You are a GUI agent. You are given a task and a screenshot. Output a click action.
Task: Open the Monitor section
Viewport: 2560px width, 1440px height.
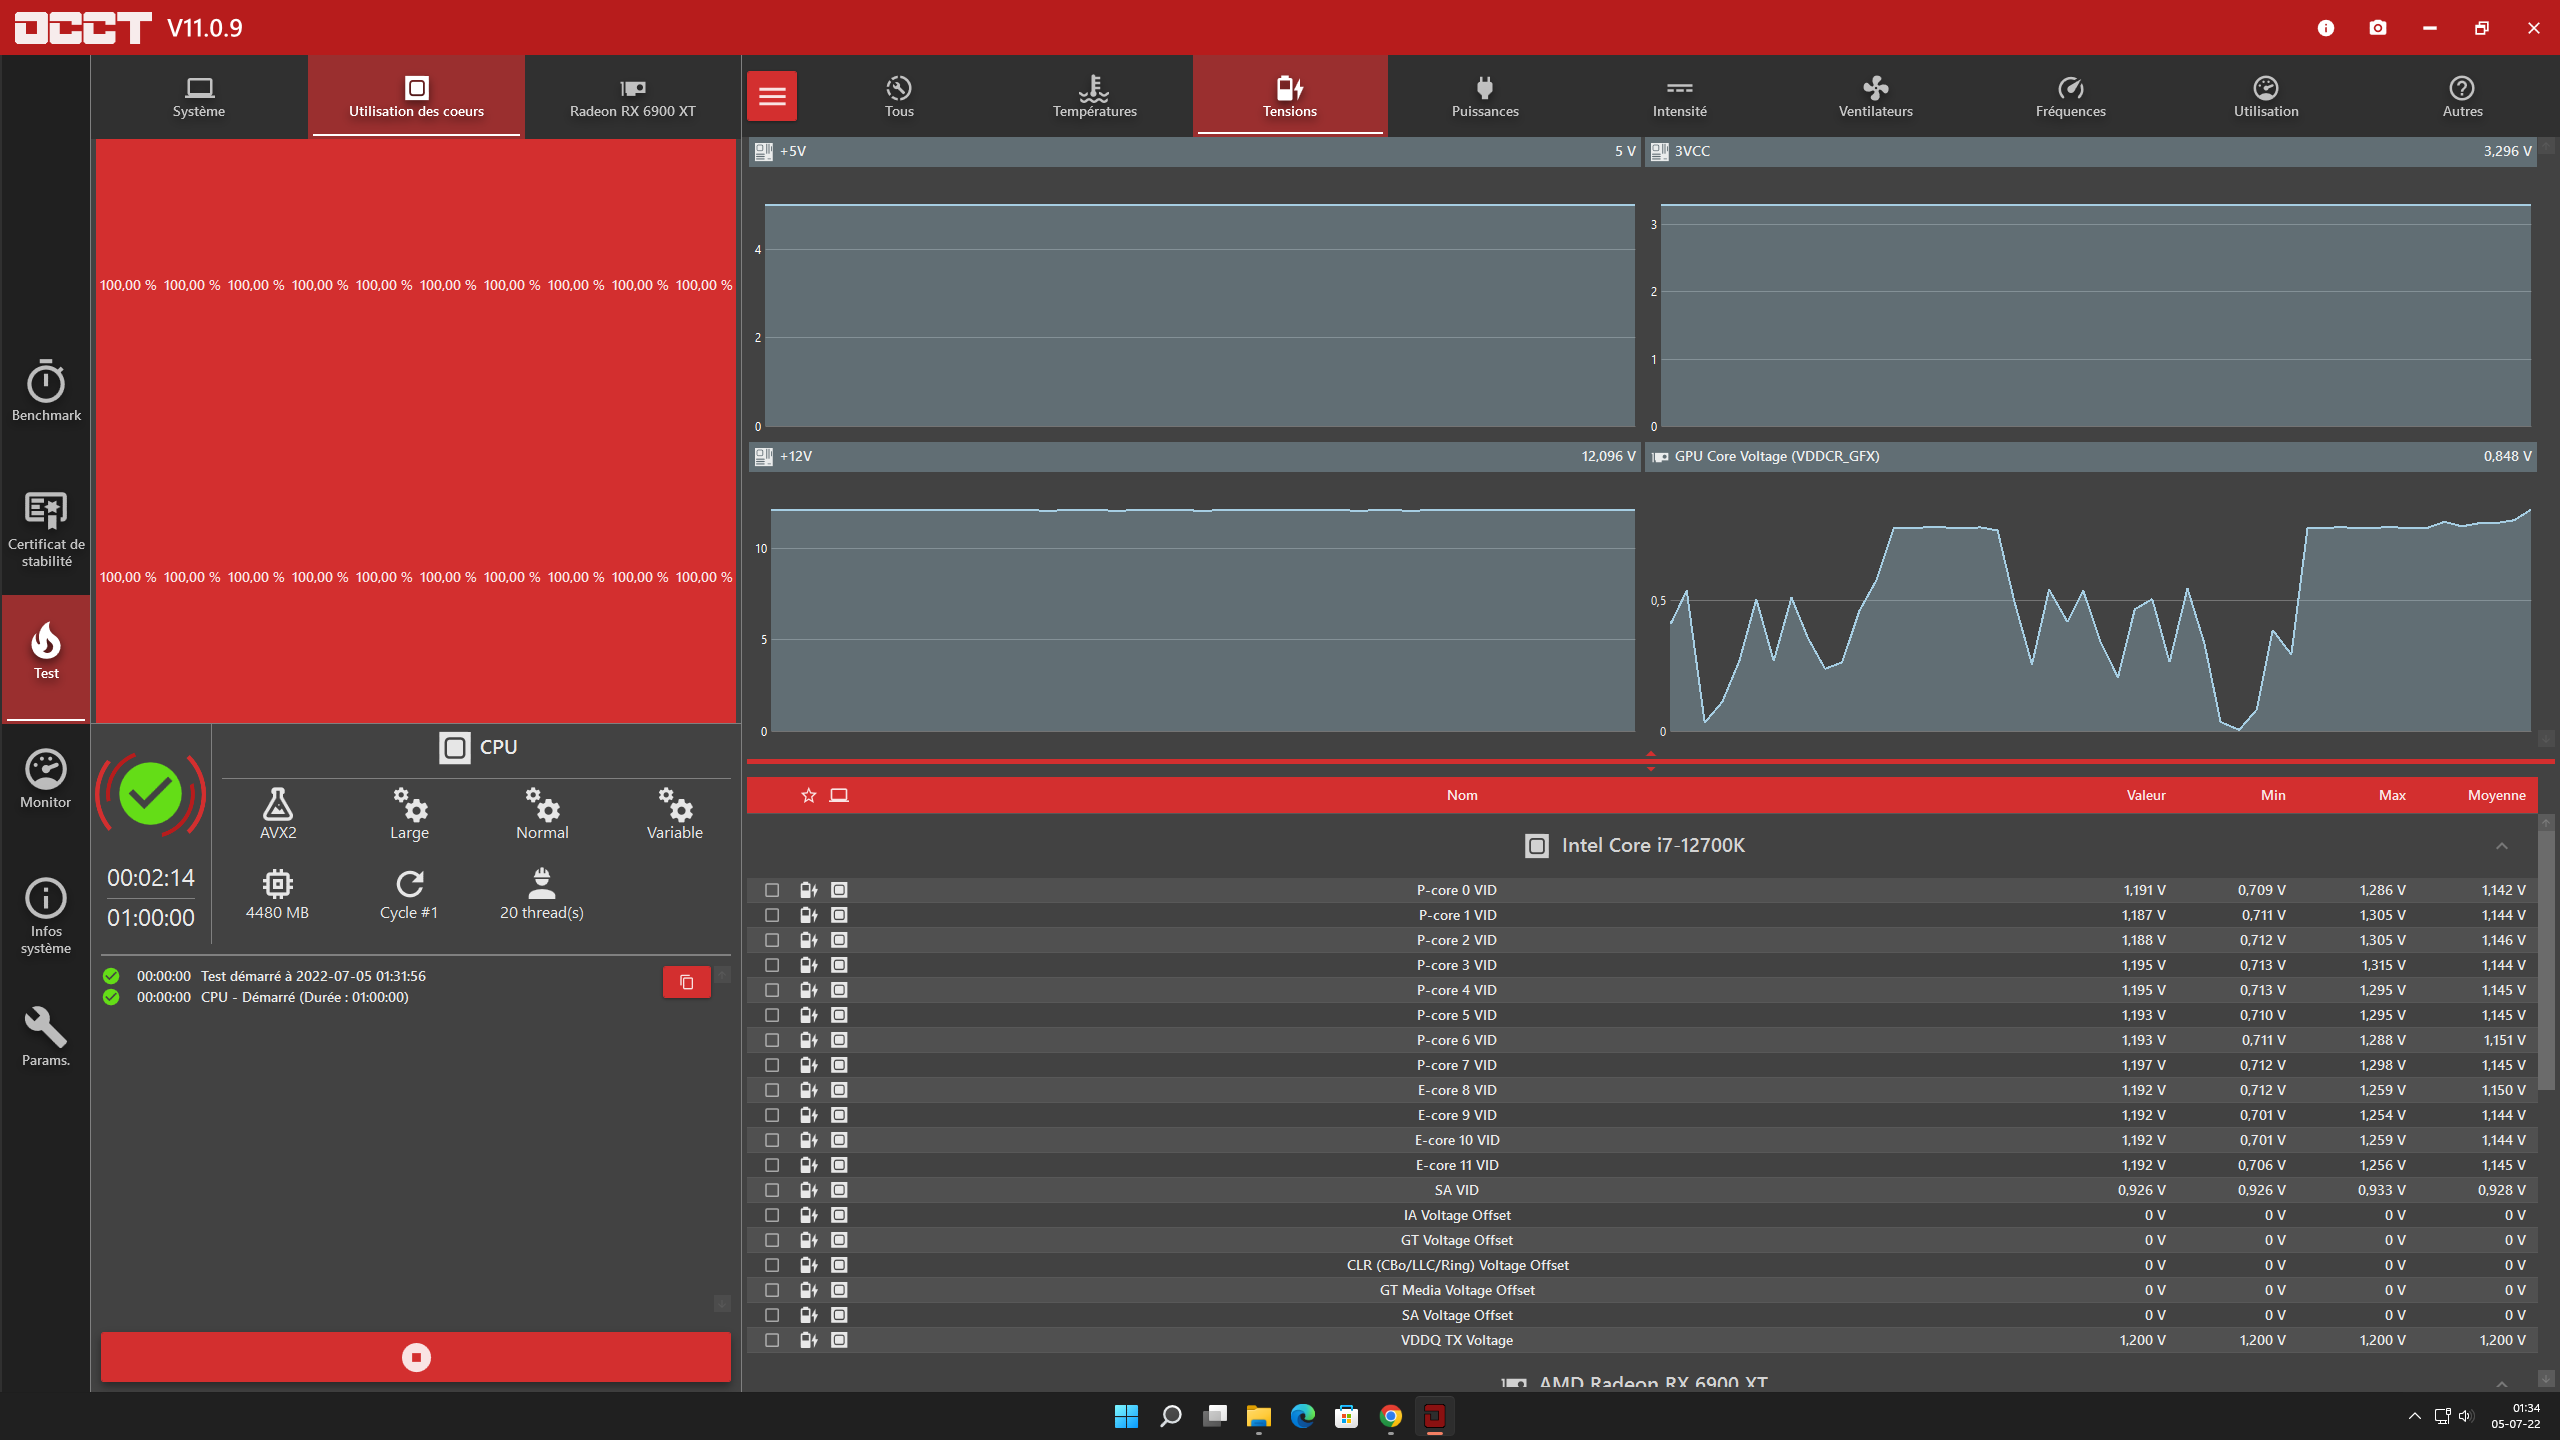pos(46,779)
